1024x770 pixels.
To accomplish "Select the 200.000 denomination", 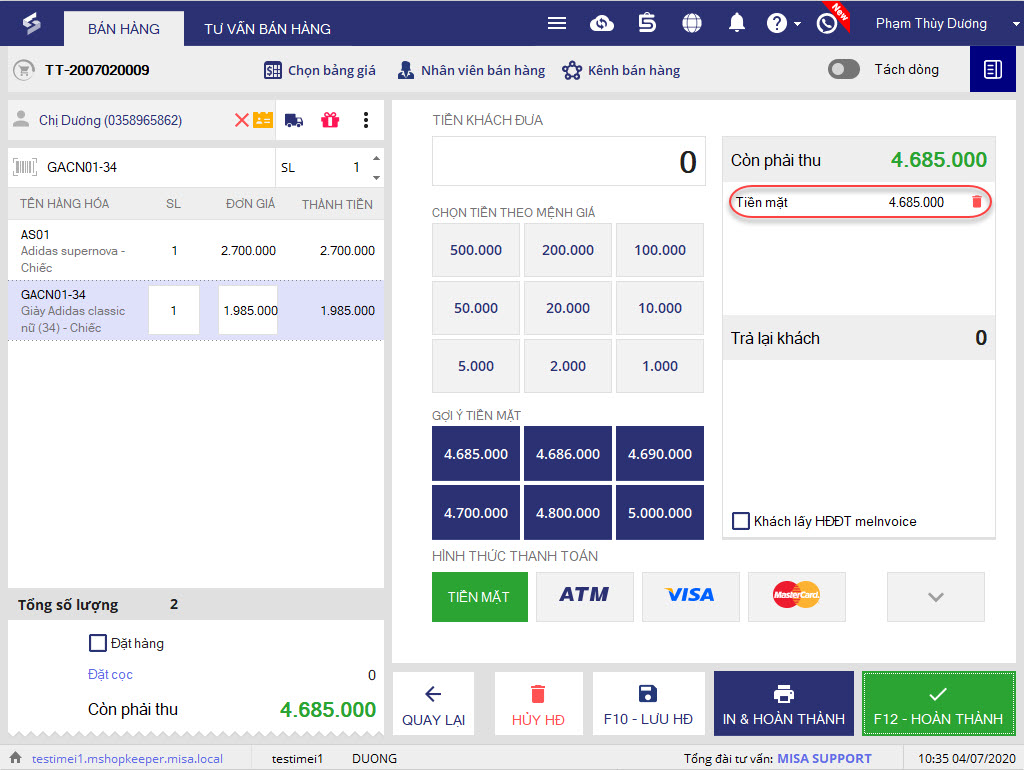I will point(568,250).
